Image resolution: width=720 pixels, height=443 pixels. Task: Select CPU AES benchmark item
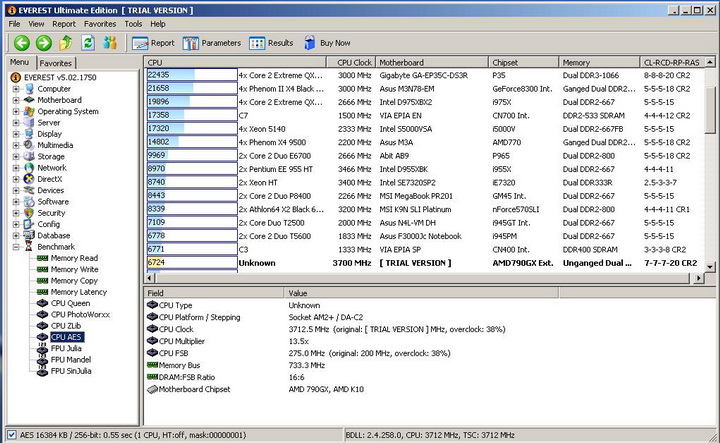coord(66,337)
